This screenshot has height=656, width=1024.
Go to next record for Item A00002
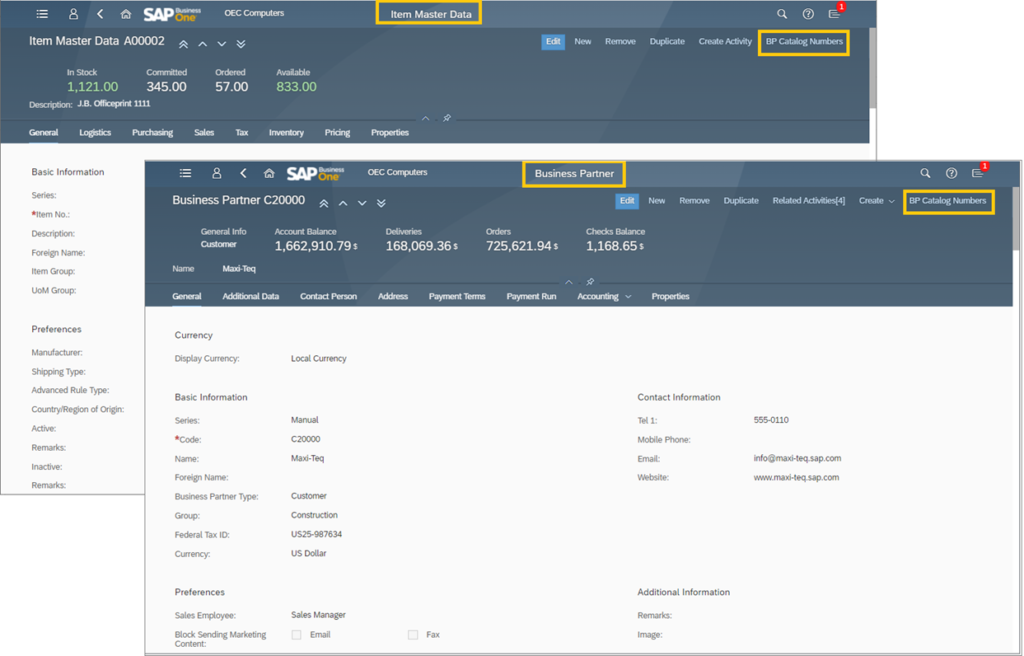coord(222,44)
